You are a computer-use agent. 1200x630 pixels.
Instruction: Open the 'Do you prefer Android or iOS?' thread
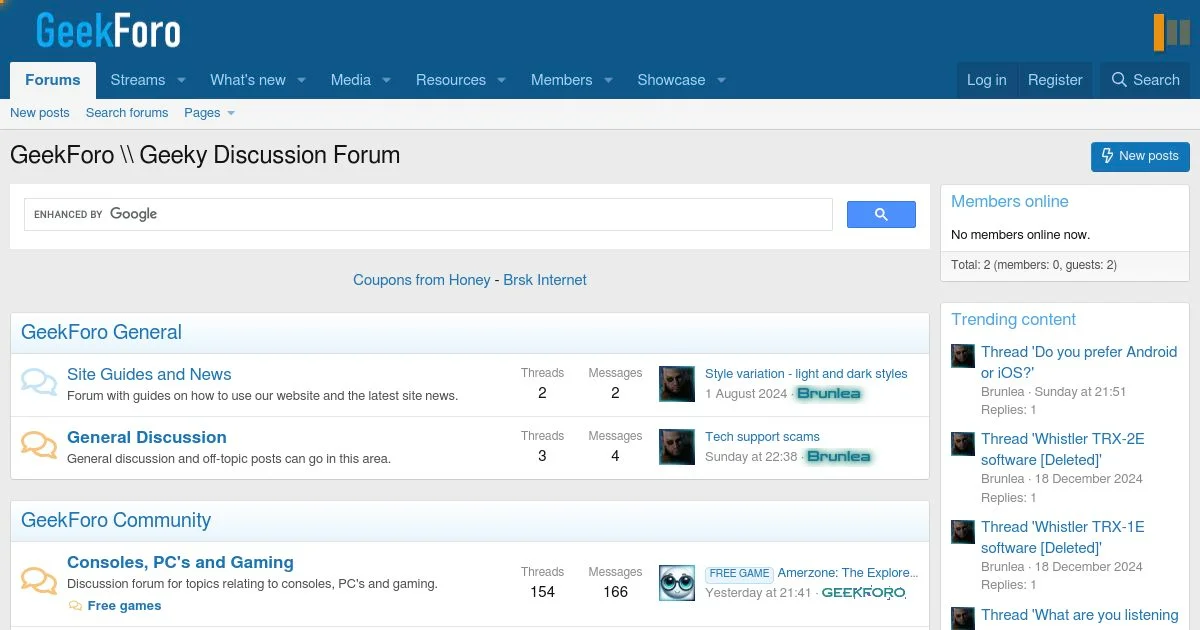pos(1079,362)
